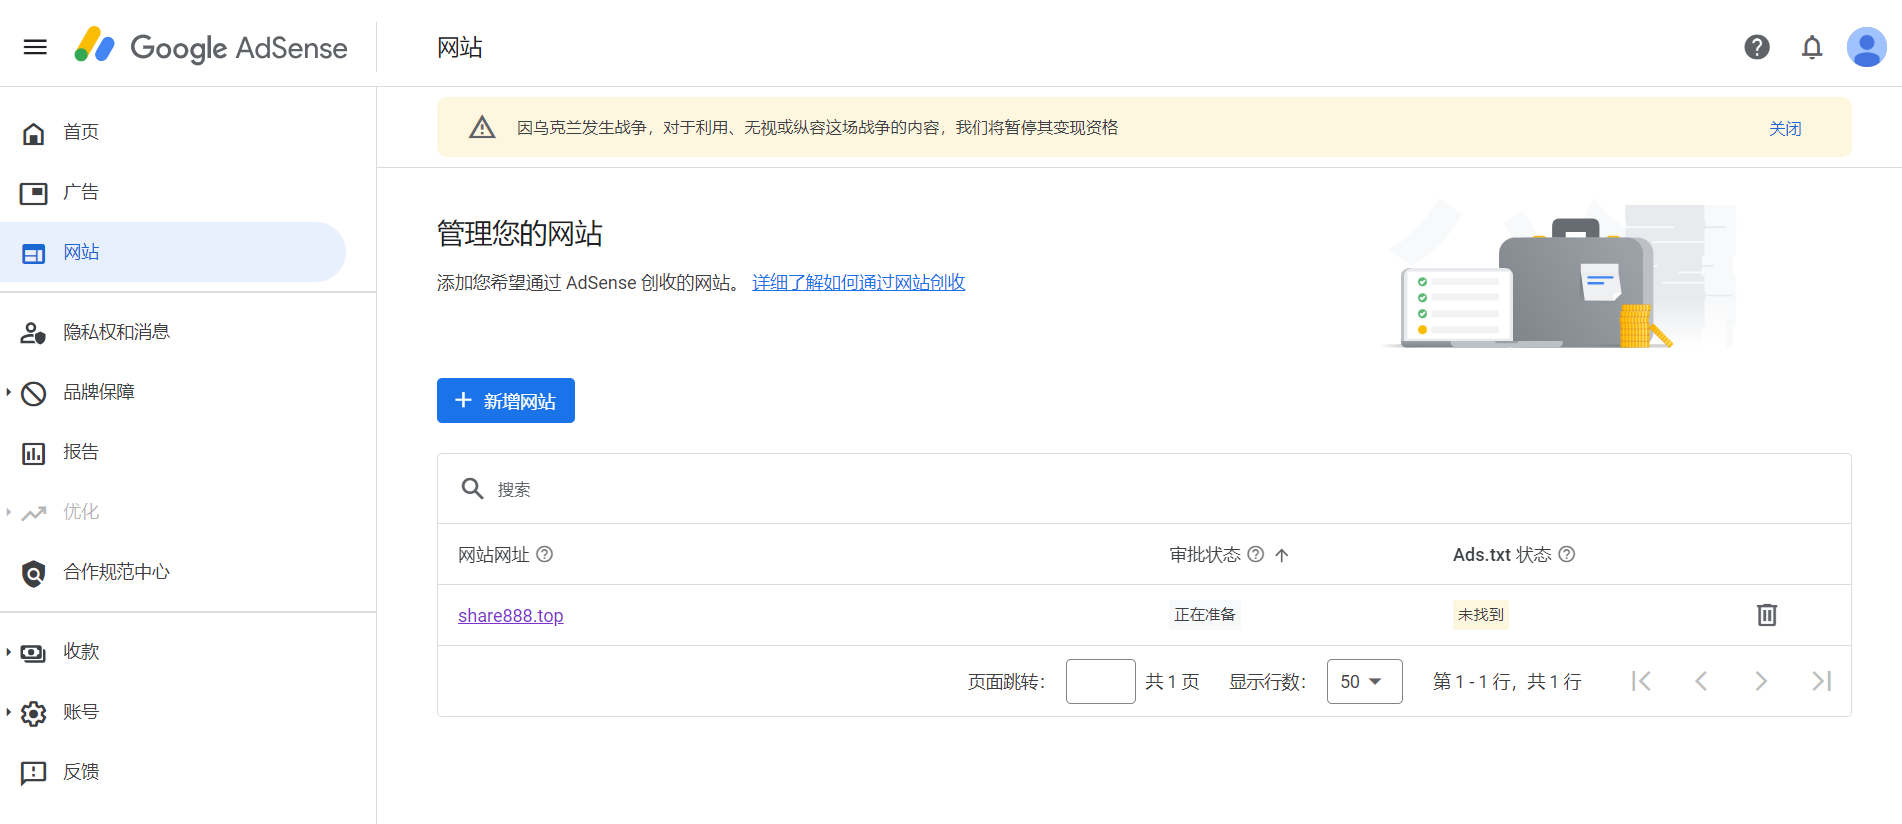The width and height of the screenshot is (1902, 824).
Task: Open the help question mark icon
Action: pyautogui.click(x=1757, y=47)
